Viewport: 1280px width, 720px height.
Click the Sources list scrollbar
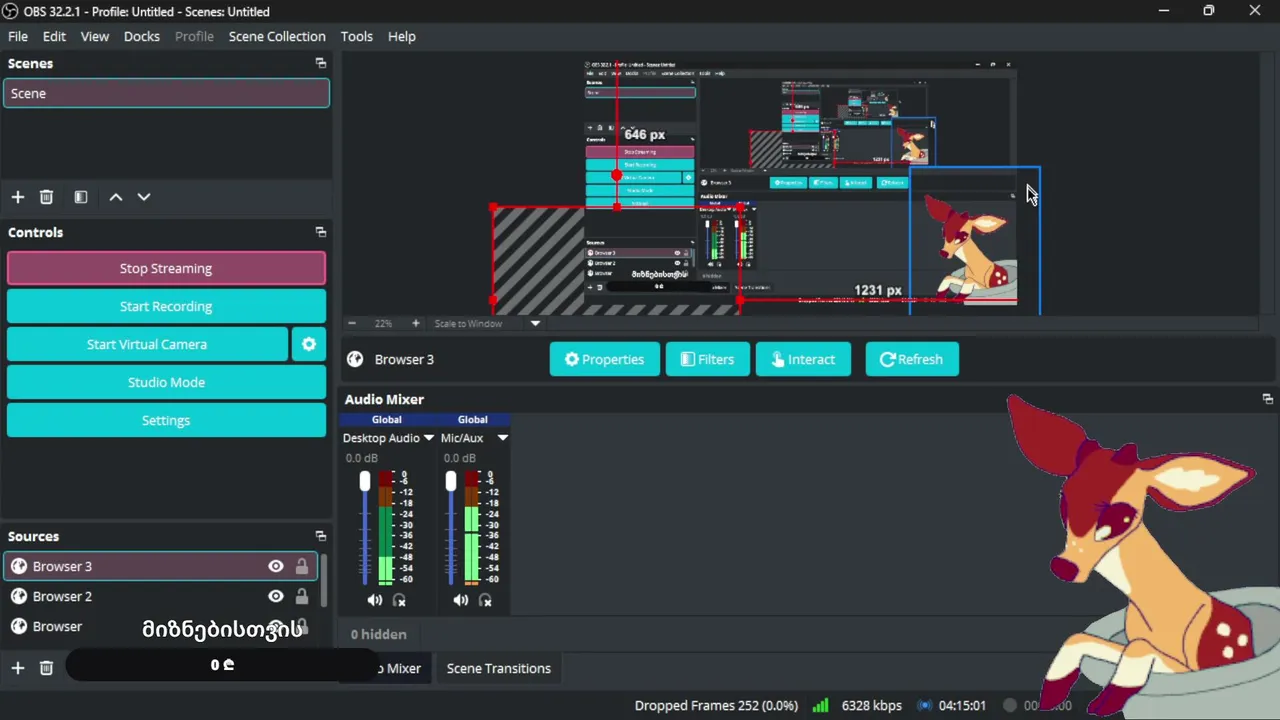click(323, 580)
